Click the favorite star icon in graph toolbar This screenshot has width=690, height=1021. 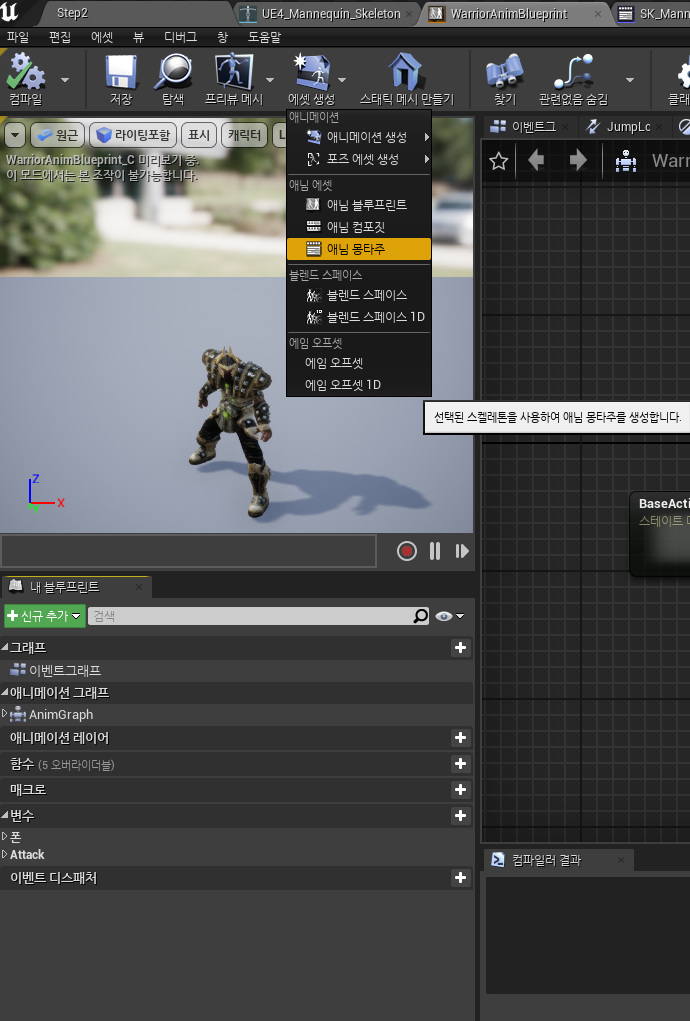(x=499, y=161)
